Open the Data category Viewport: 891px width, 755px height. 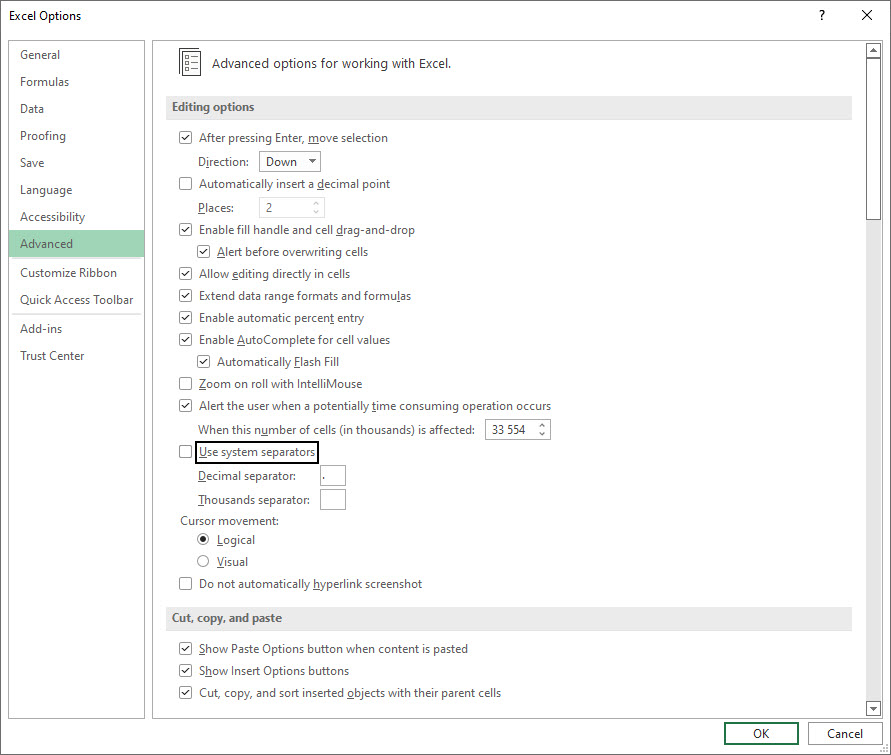77,109
